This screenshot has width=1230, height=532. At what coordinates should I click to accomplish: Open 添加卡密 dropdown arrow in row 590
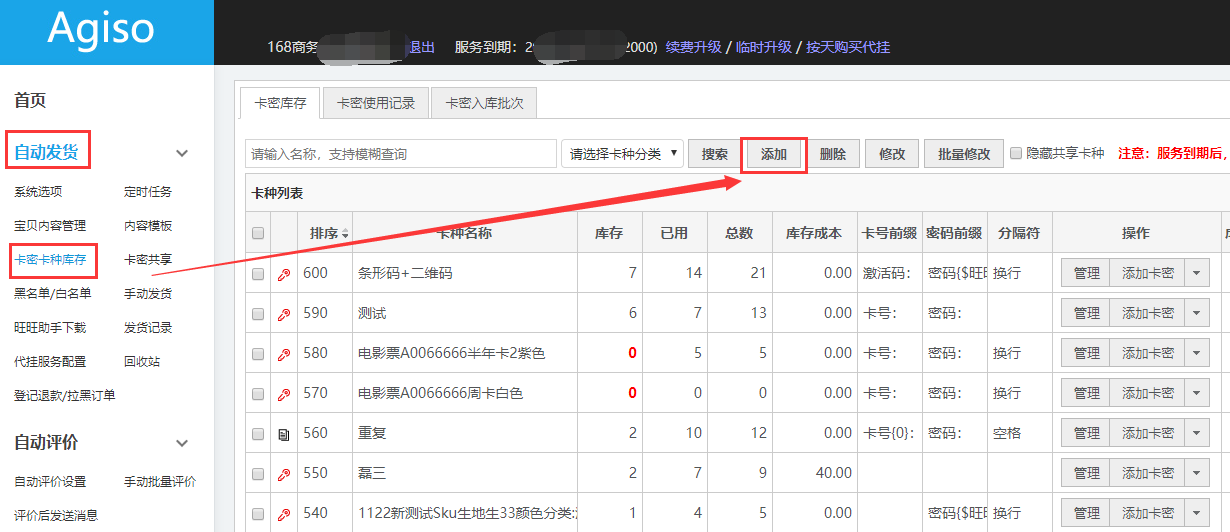tap(1197, 313)
